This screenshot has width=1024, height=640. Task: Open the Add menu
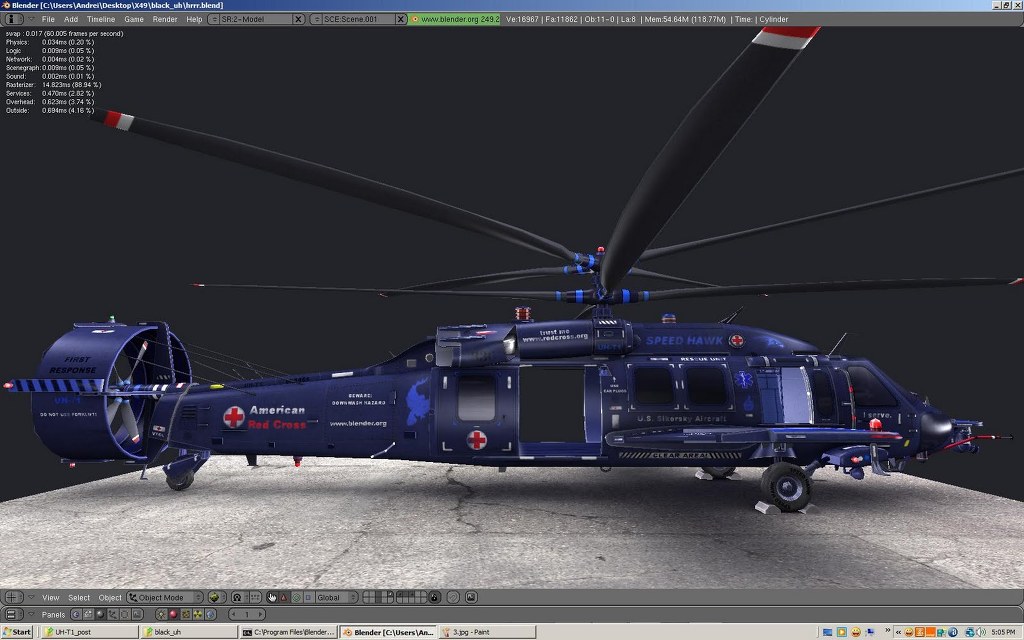(71, 19)
